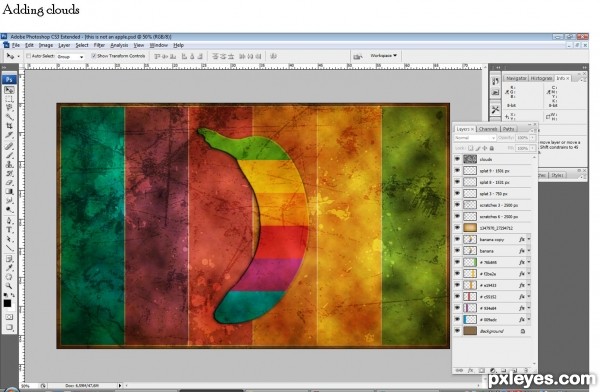This screenshot has height=392, width=600.
Task: Select the Hand tool
Action: click(x=9, y=277)
